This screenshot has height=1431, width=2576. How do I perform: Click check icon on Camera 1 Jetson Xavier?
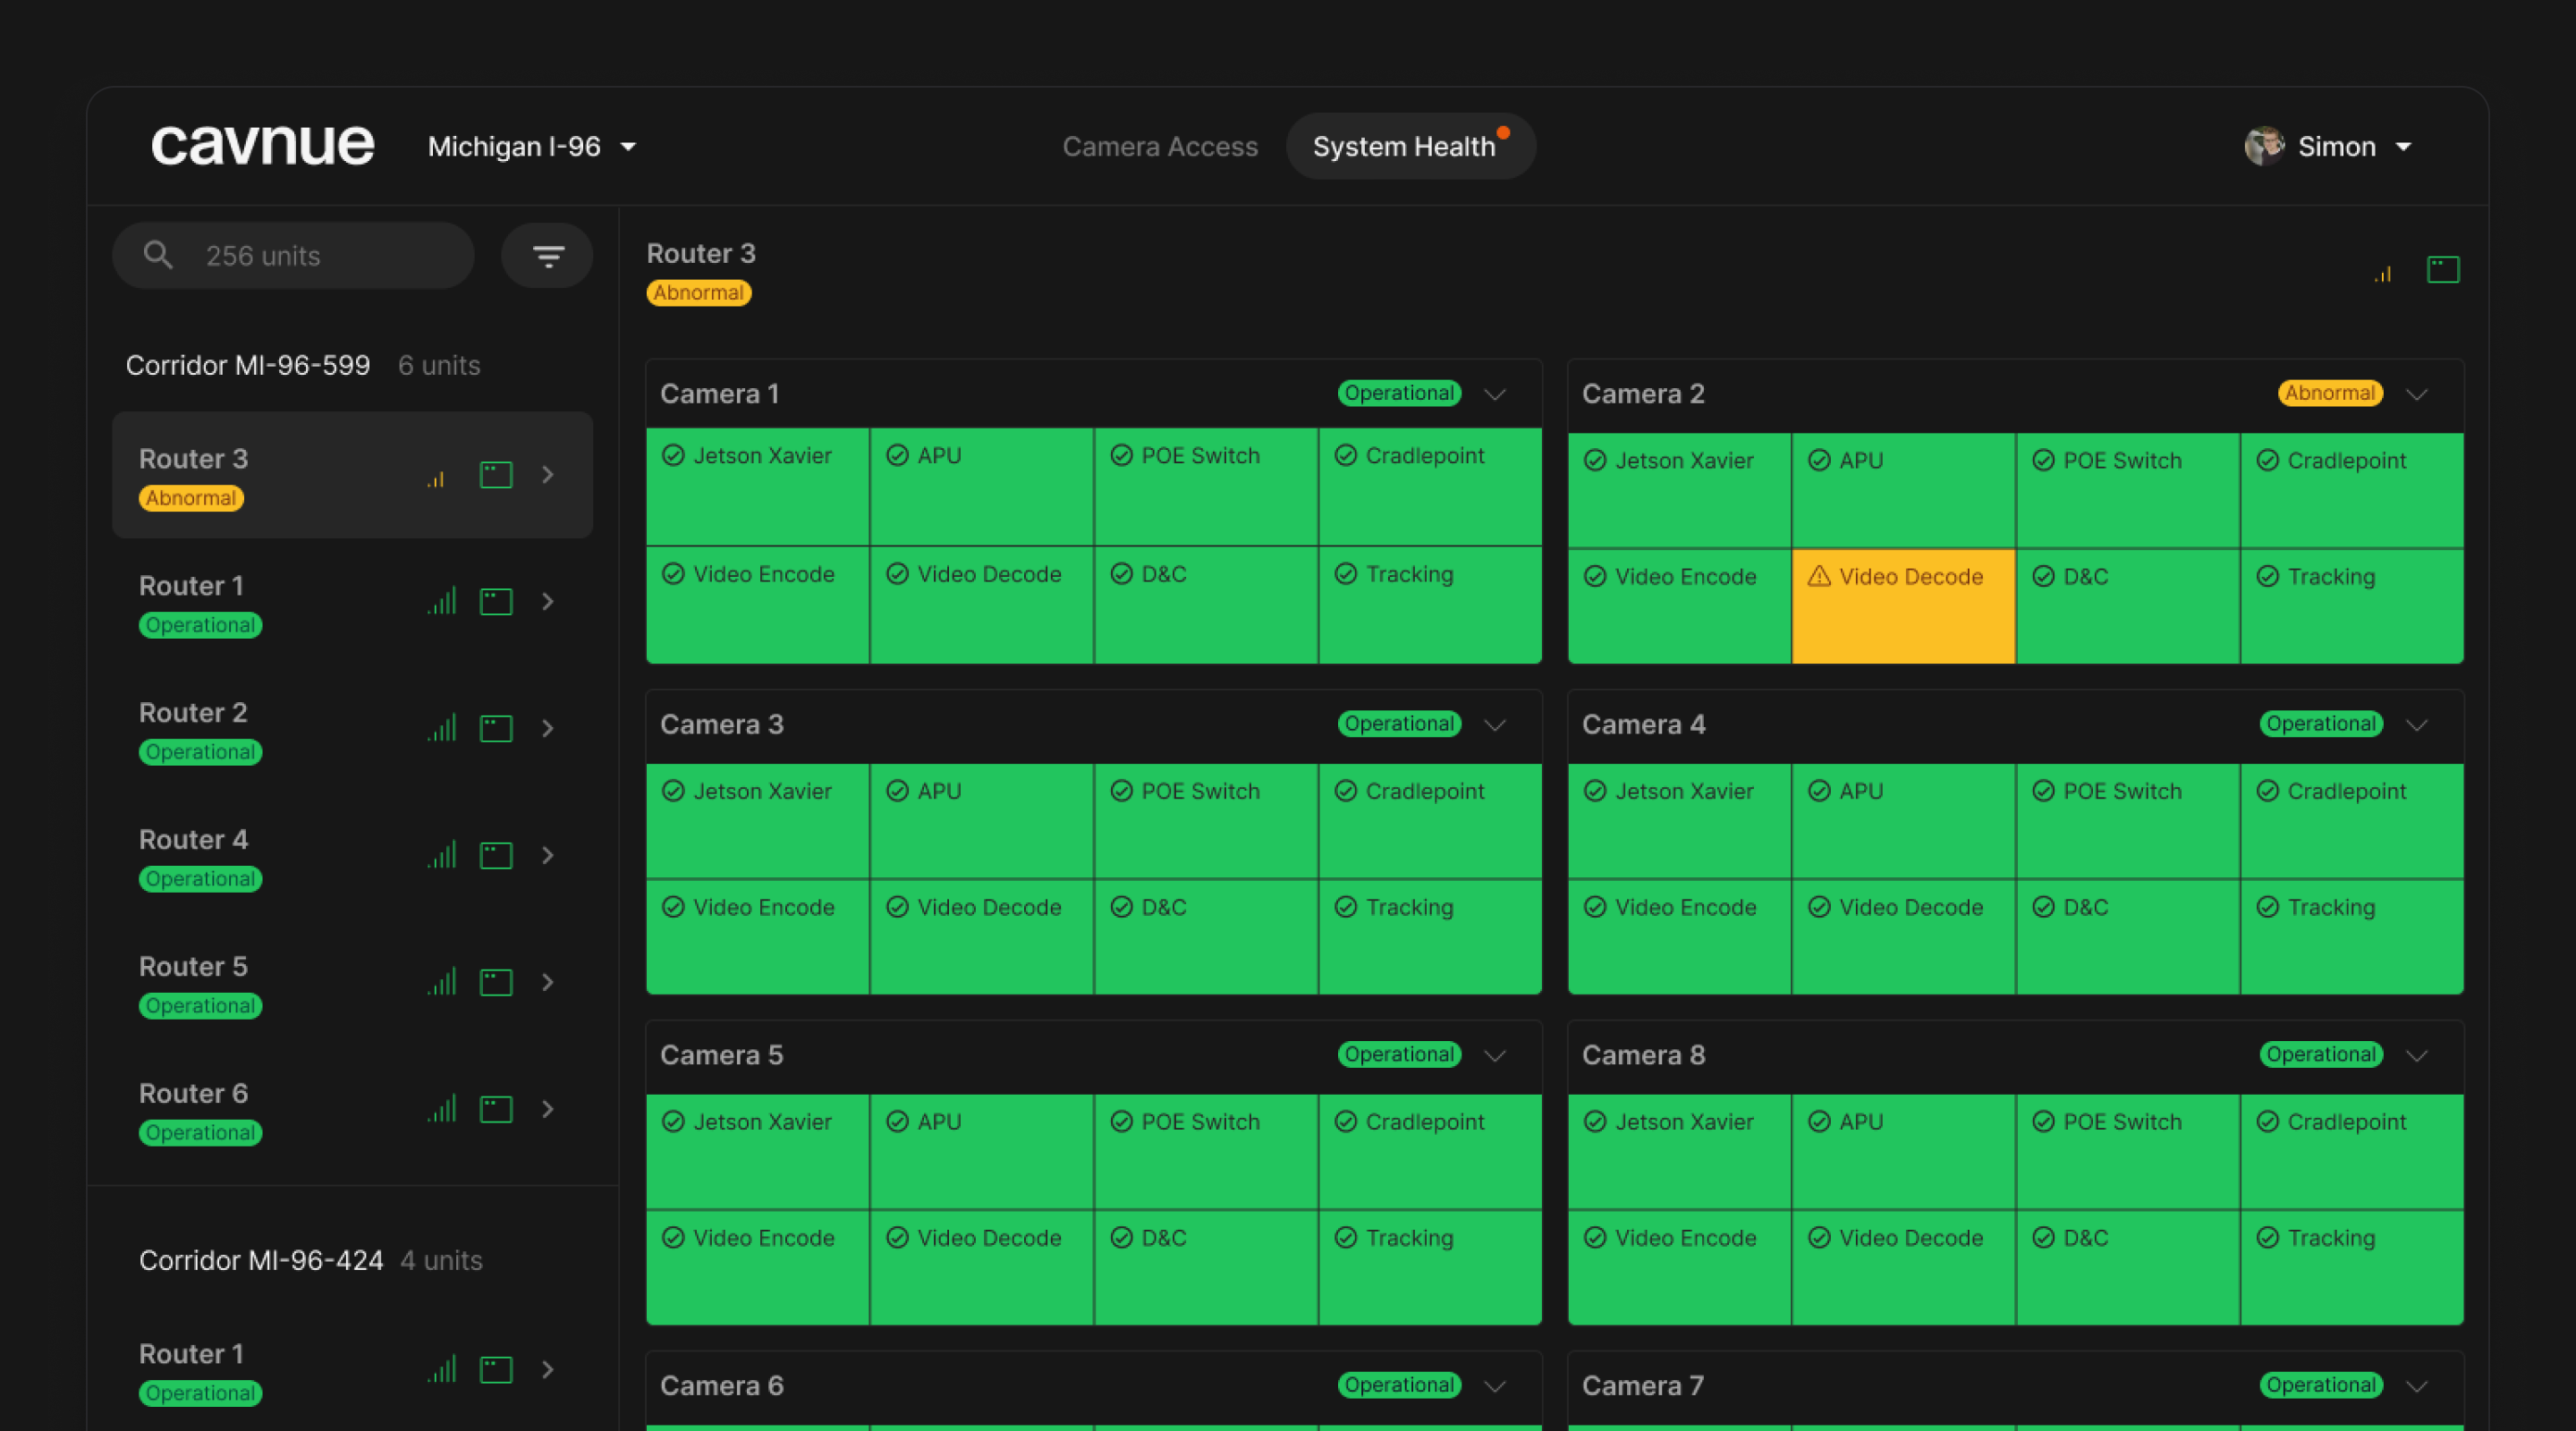[673, 456]
